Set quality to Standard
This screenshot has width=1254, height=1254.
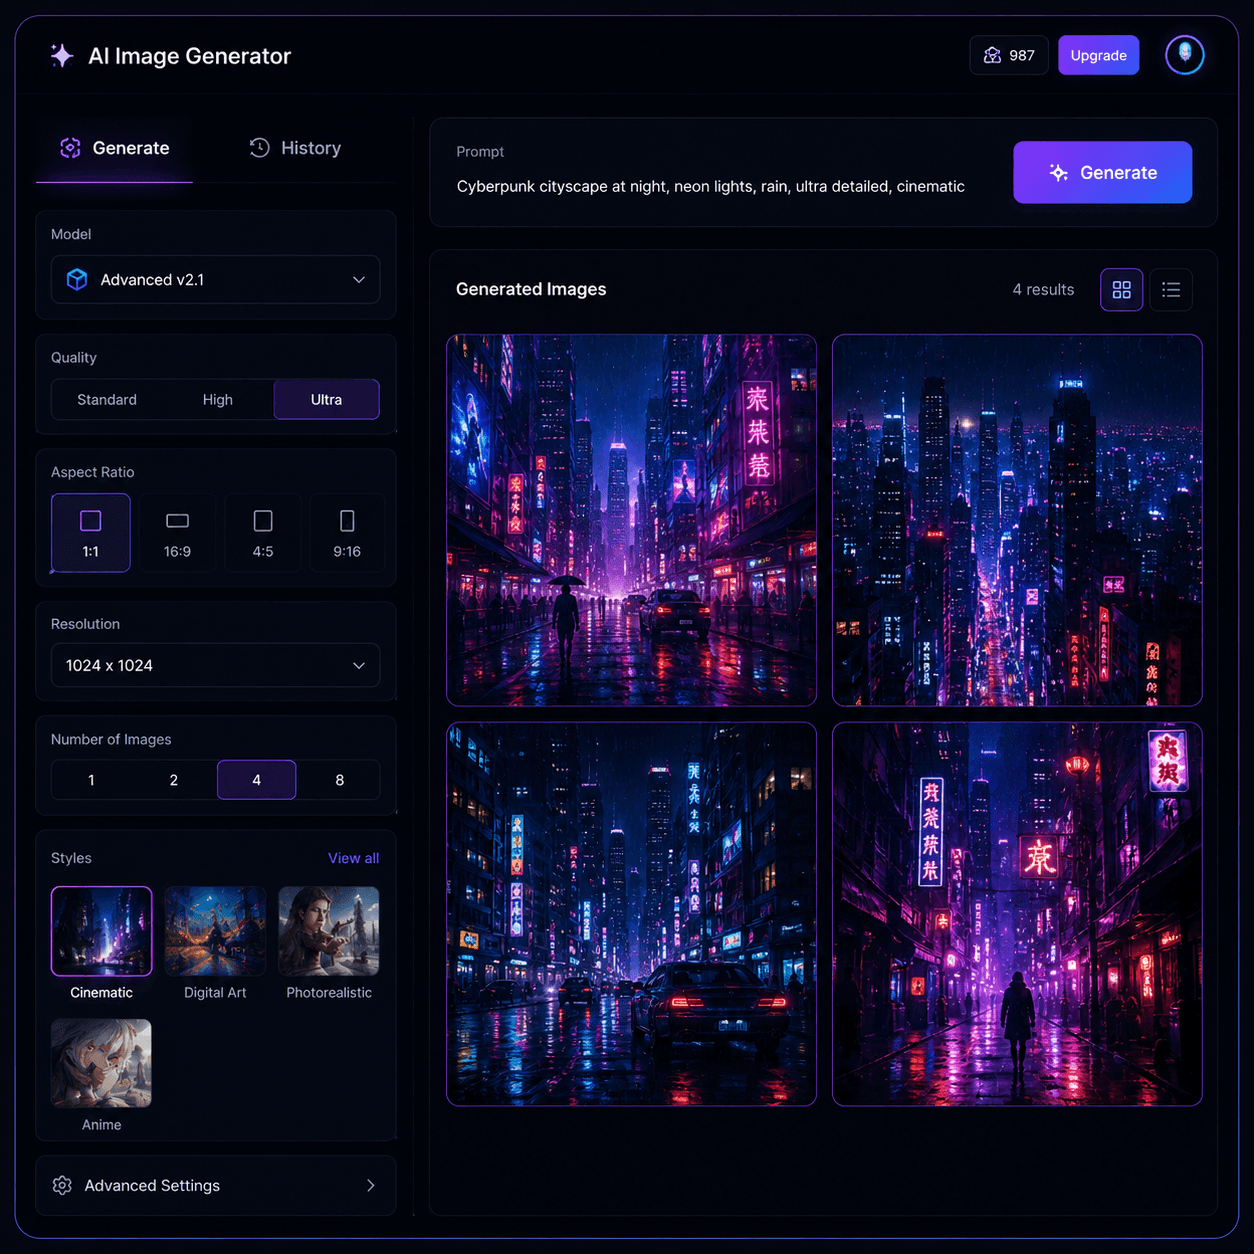point(107,400)
